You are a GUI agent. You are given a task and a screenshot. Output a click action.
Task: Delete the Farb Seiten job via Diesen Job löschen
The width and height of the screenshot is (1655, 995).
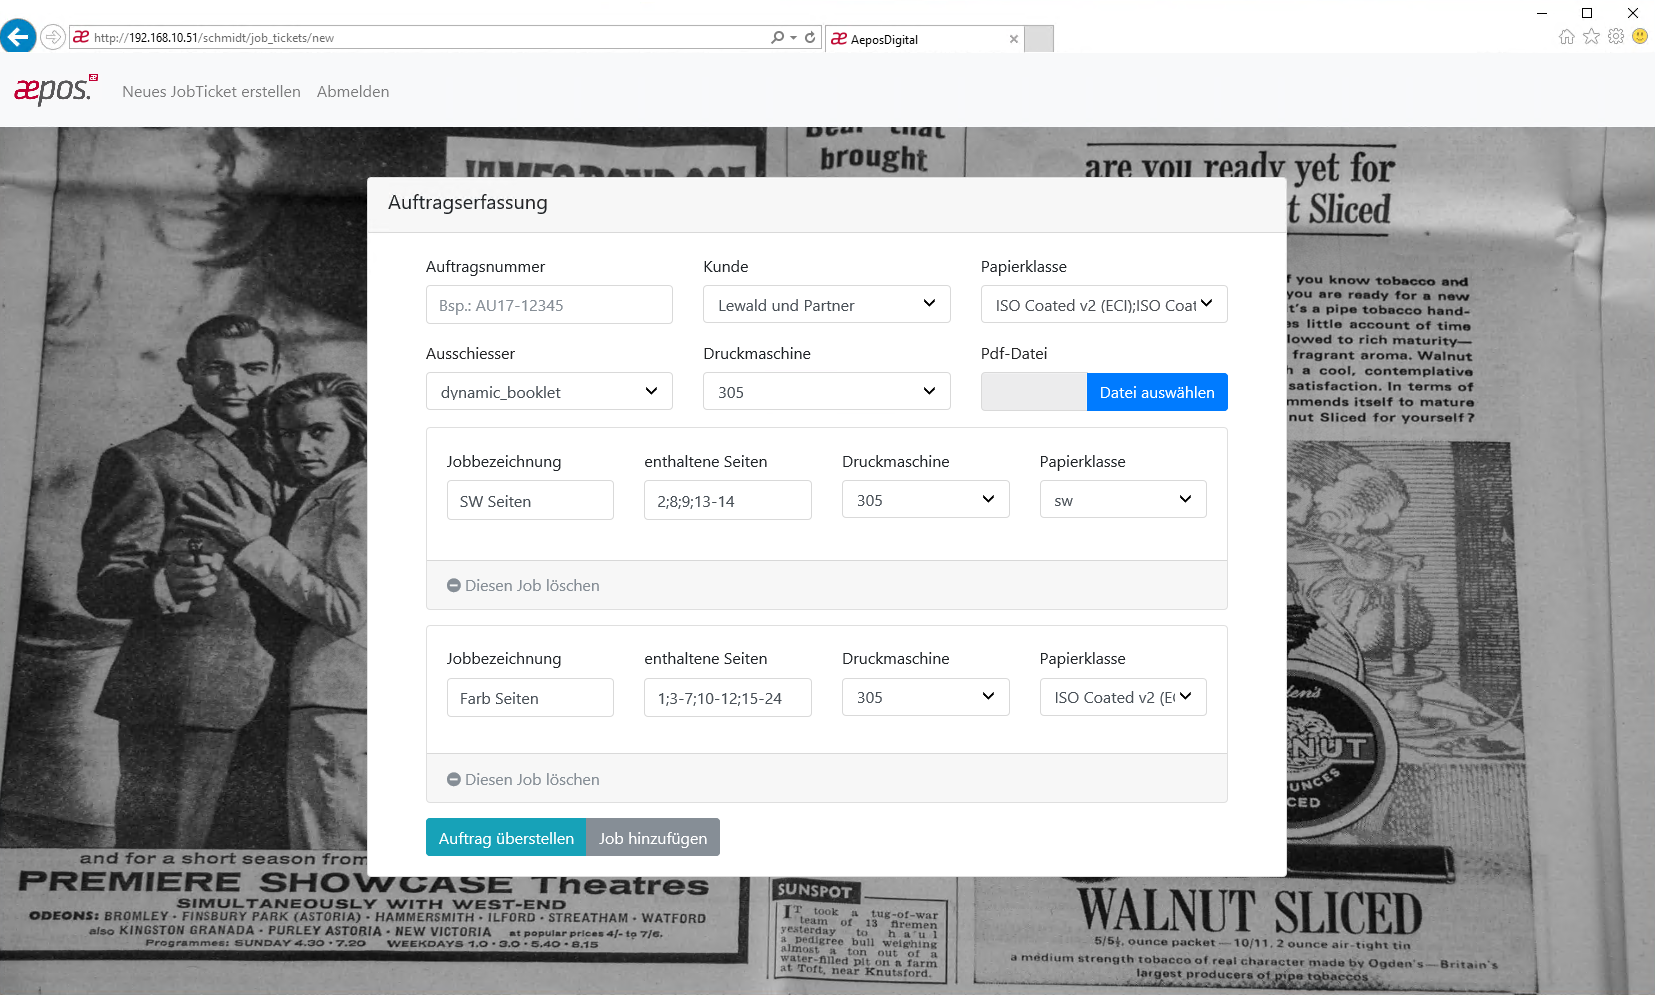click(523, 779)
